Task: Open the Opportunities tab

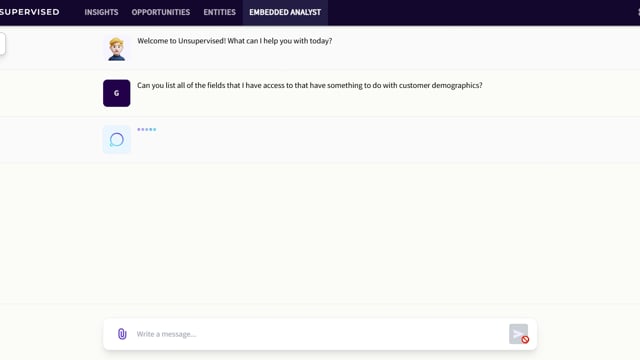Action: pos(160,12)
